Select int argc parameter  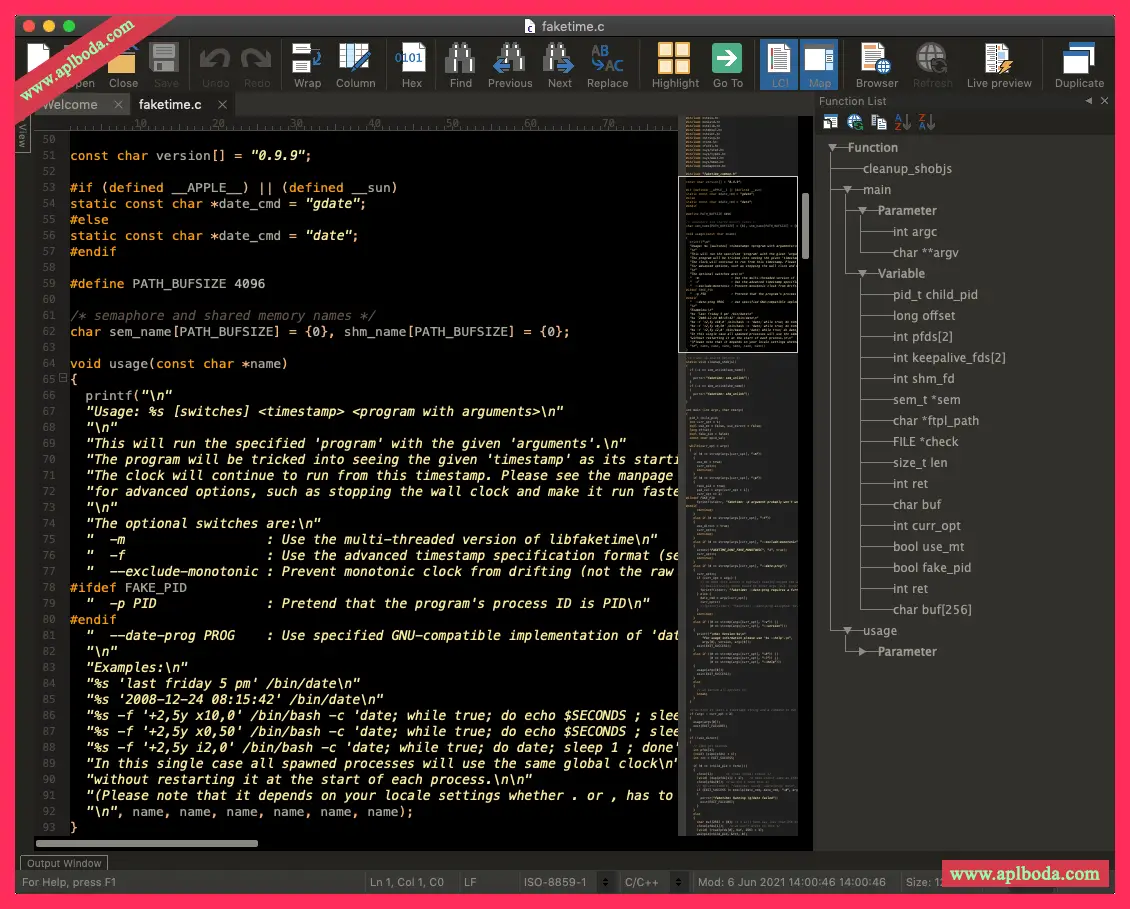point(915,231)
